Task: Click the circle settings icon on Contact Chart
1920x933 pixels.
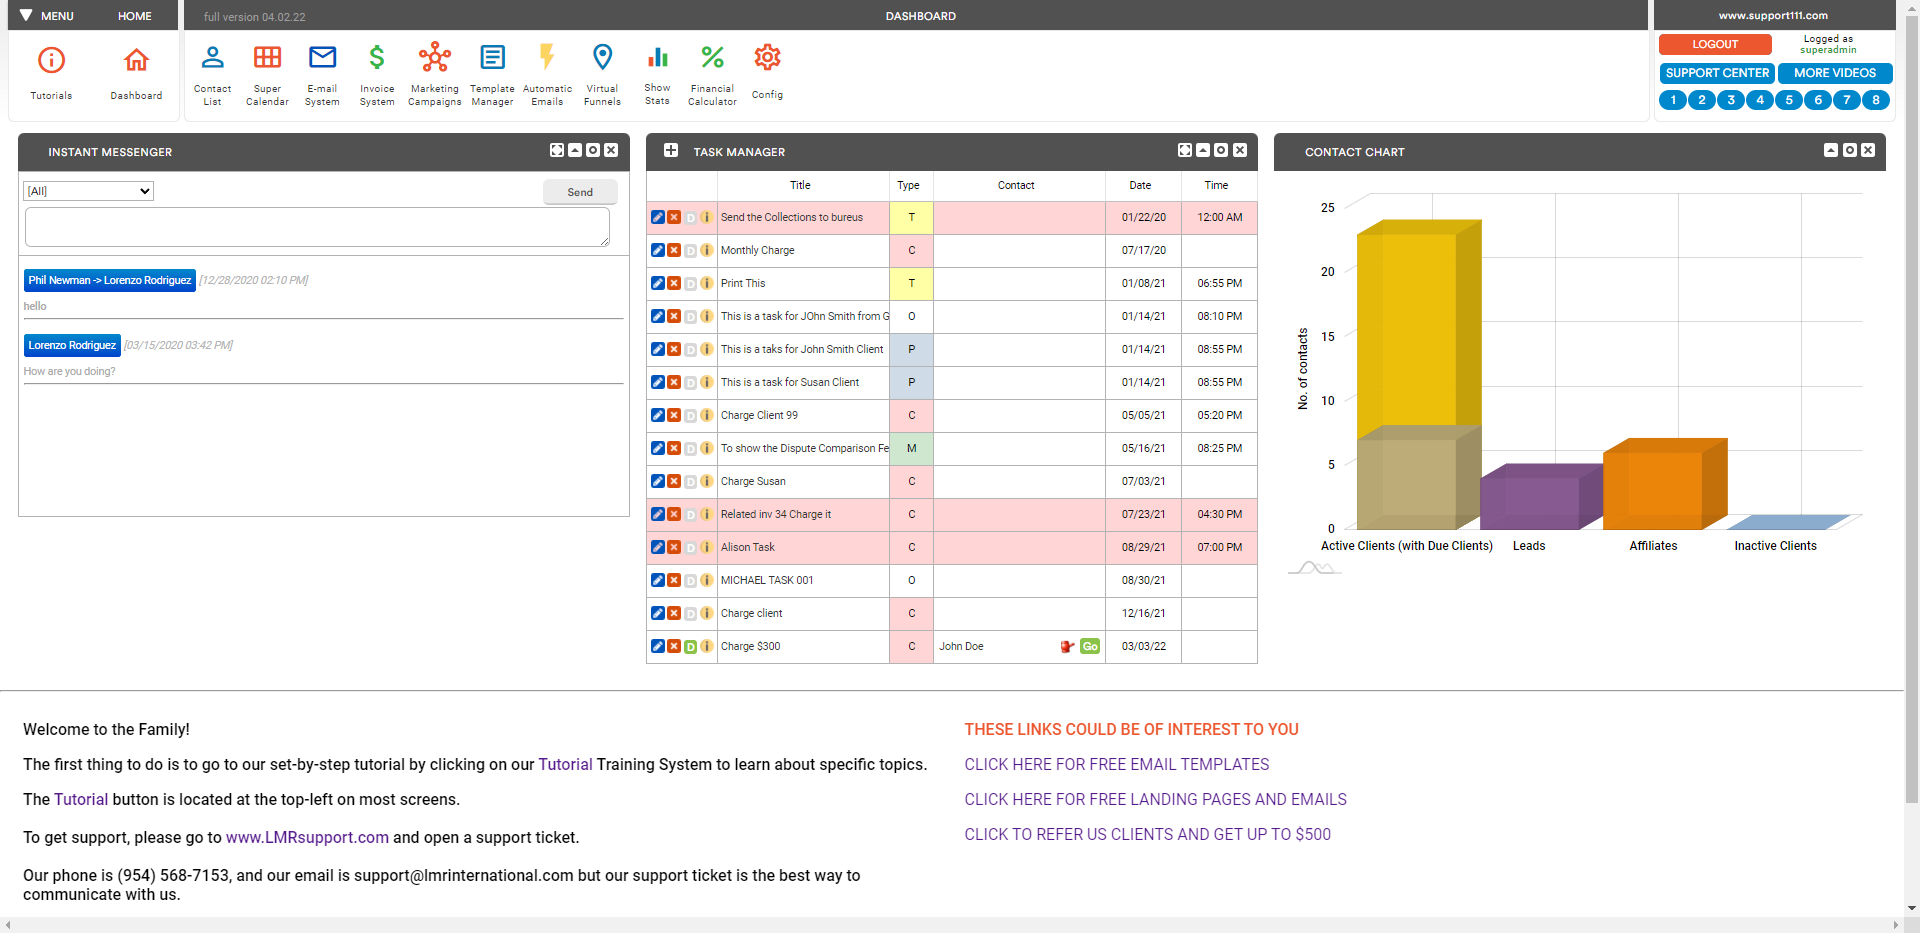Action: point(1850,150)
